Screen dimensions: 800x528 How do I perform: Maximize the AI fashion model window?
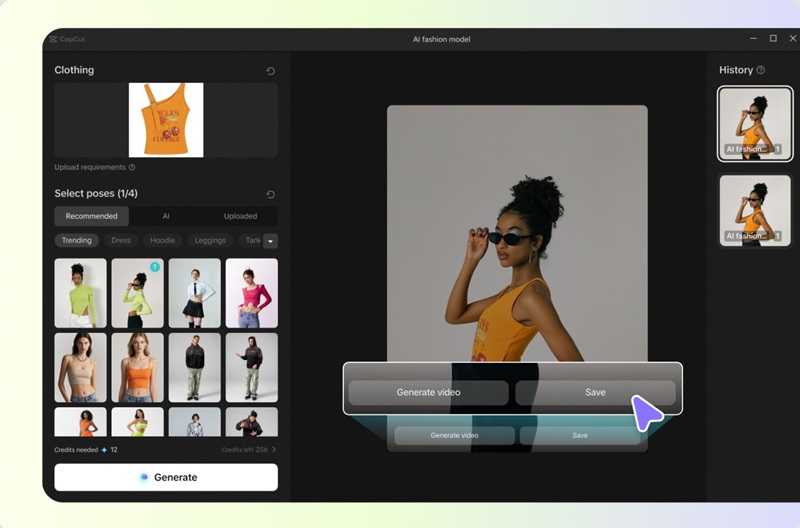[x=773, y=39]
